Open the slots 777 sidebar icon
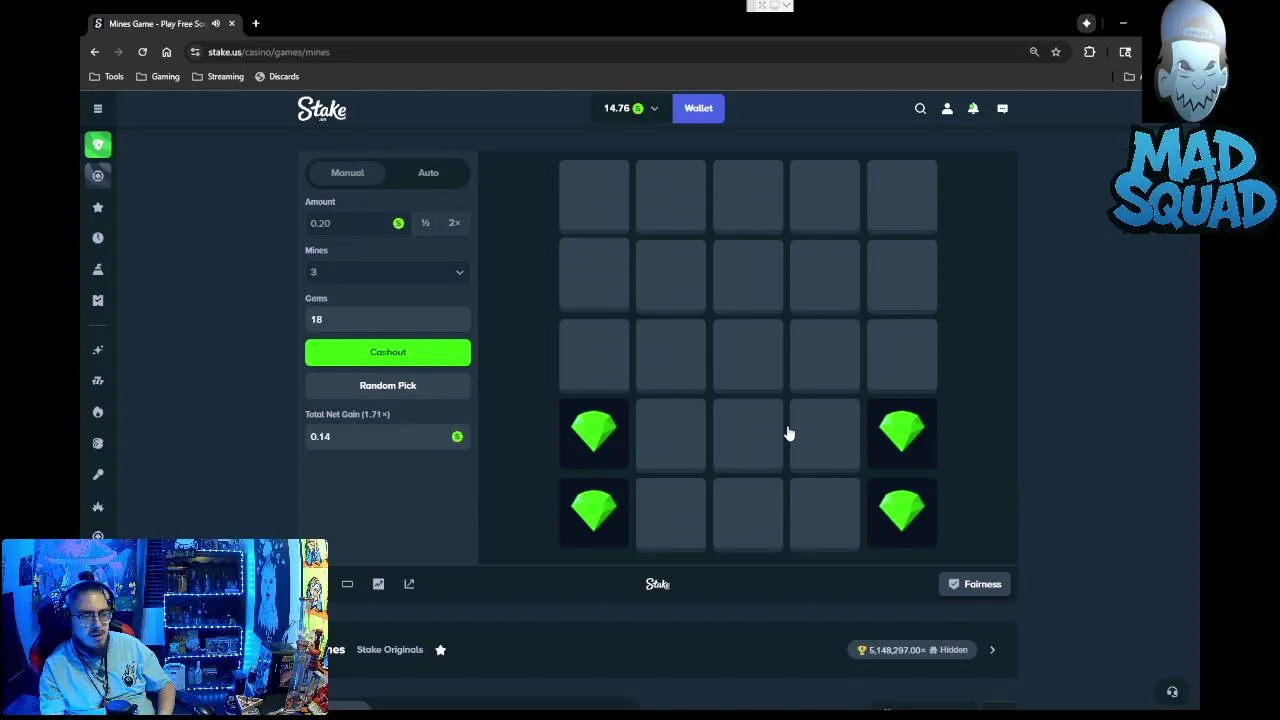 98,381
